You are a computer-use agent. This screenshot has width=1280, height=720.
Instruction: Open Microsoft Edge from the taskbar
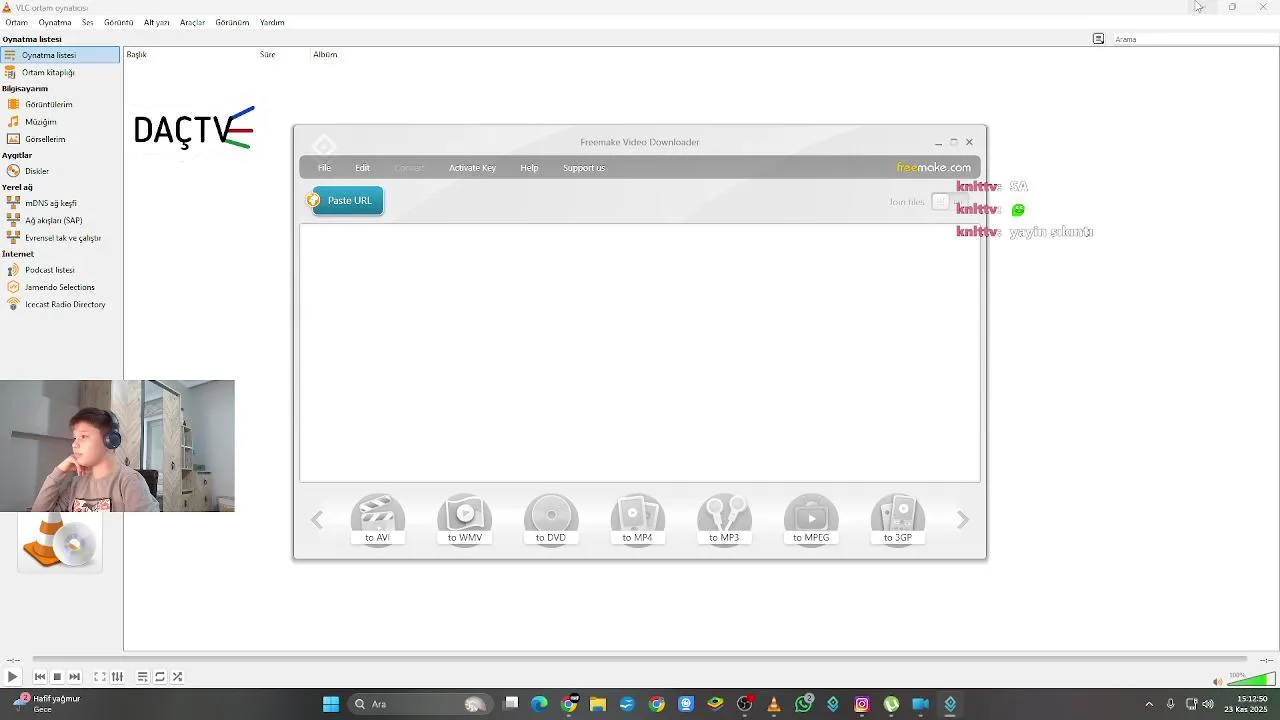(540, 704)
